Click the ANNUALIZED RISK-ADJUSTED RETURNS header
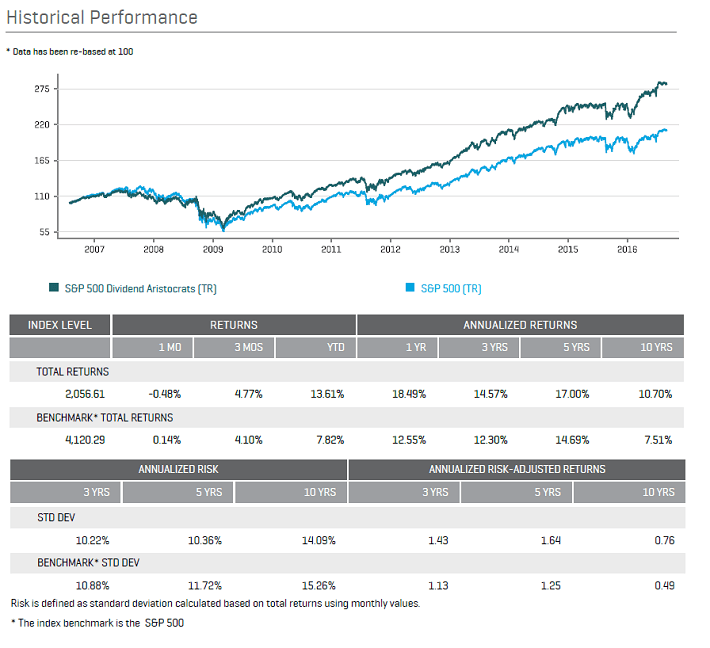Screen dimensions: 710x648 (x=516, y=469)
